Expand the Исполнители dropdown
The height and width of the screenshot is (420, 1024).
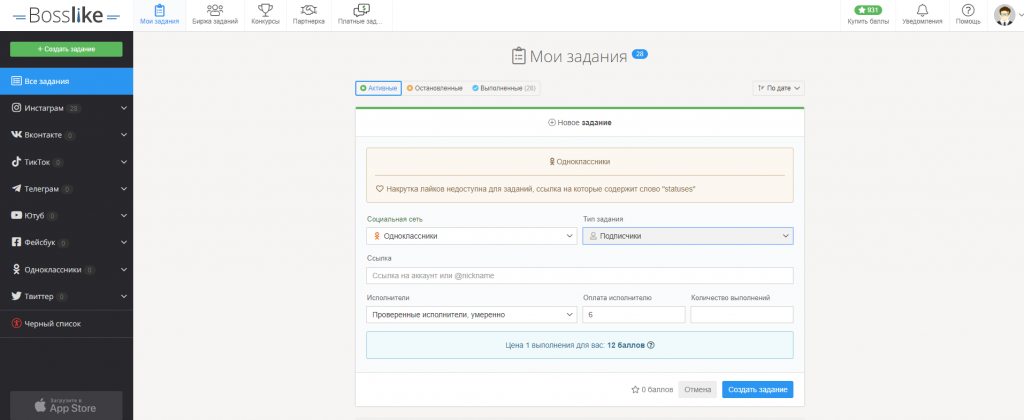tap(471, 314)
